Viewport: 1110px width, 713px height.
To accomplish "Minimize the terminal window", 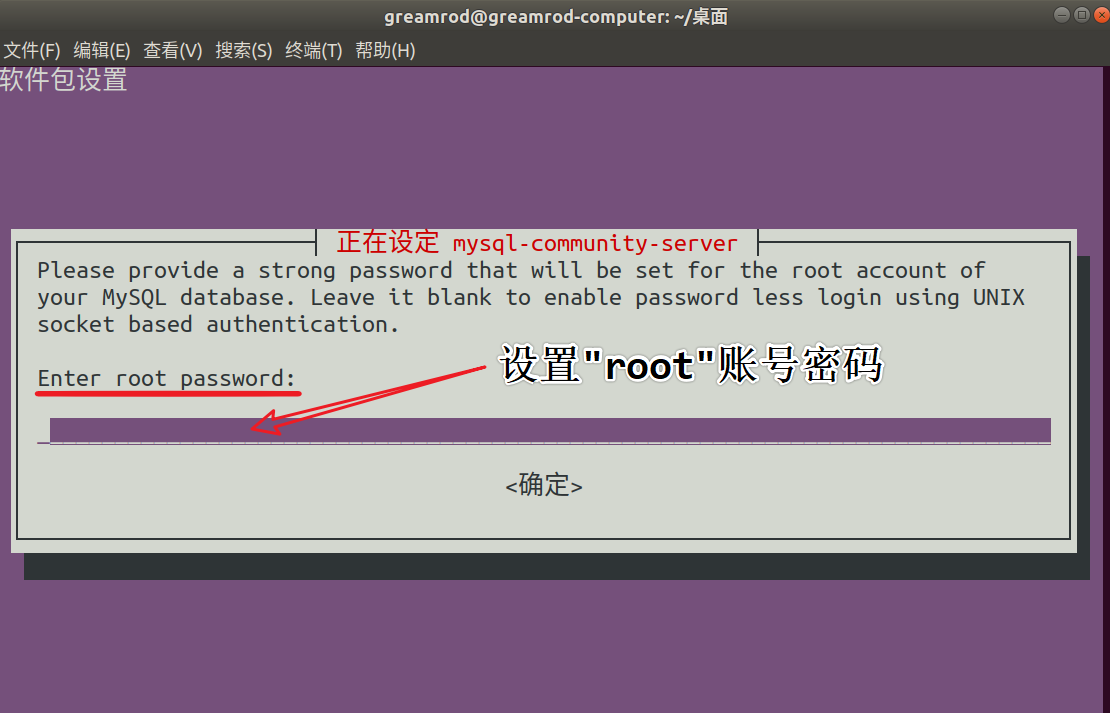I will 1061,14.
